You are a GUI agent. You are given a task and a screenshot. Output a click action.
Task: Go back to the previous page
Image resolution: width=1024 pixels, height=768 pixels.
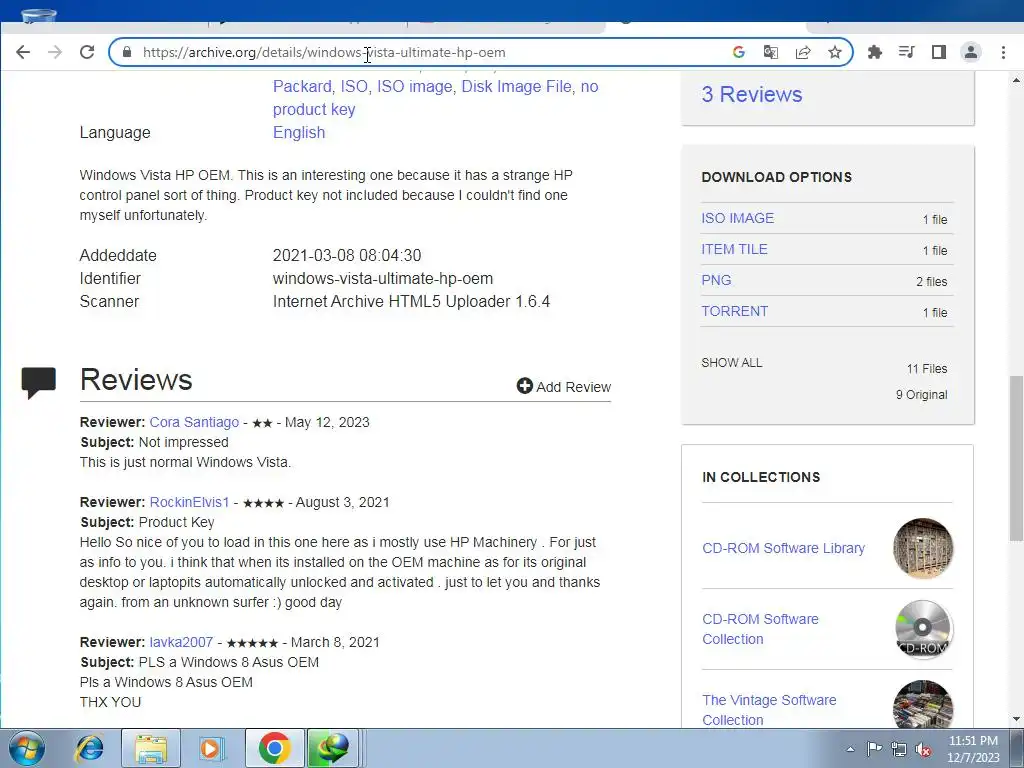[23, 52]
